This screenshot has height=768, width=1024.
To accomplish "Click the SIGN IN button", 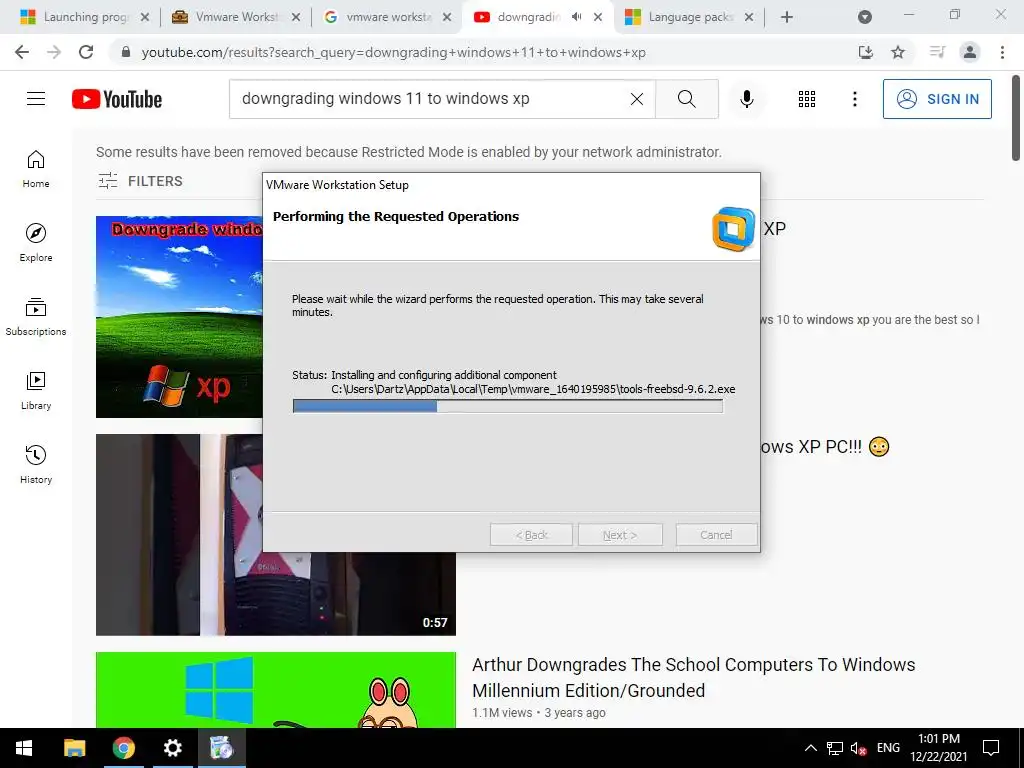I will click(937, 99).
